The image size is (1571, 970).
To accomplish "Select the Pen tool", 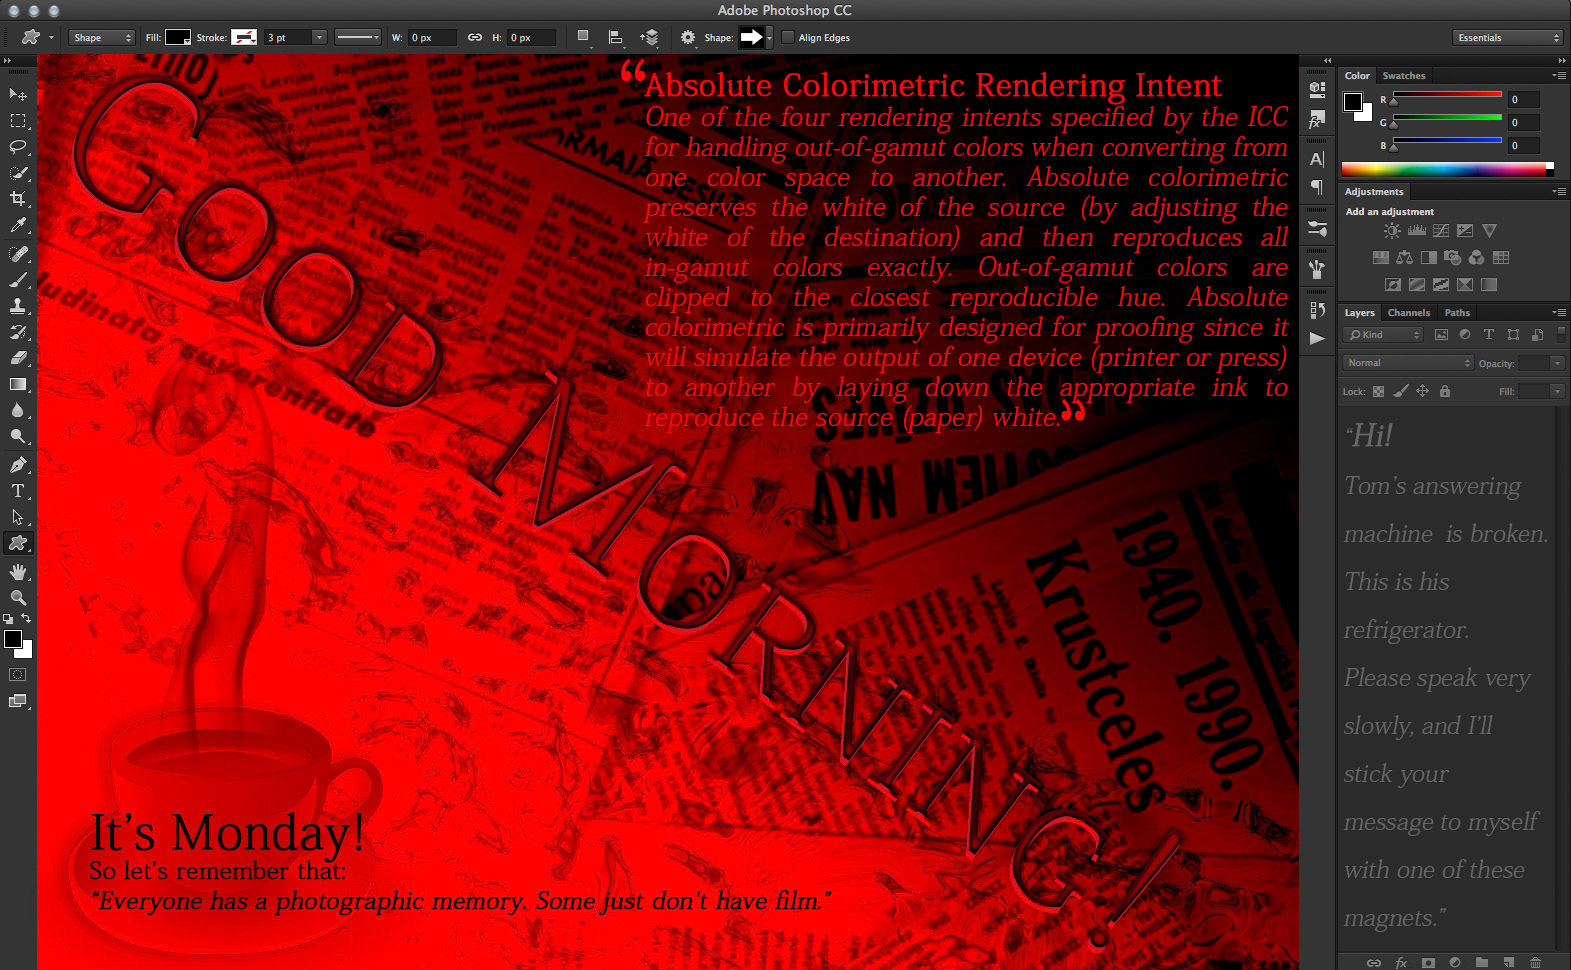I will (18, 465).
